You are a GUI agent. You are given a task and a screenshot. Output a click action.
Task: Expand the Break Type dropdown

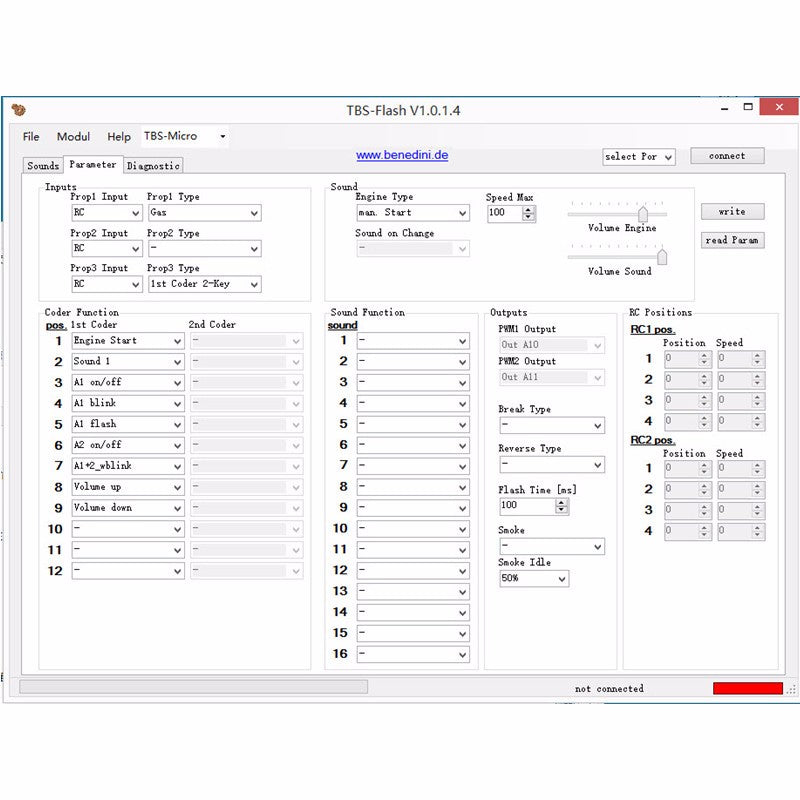click(x=551, y=425)
